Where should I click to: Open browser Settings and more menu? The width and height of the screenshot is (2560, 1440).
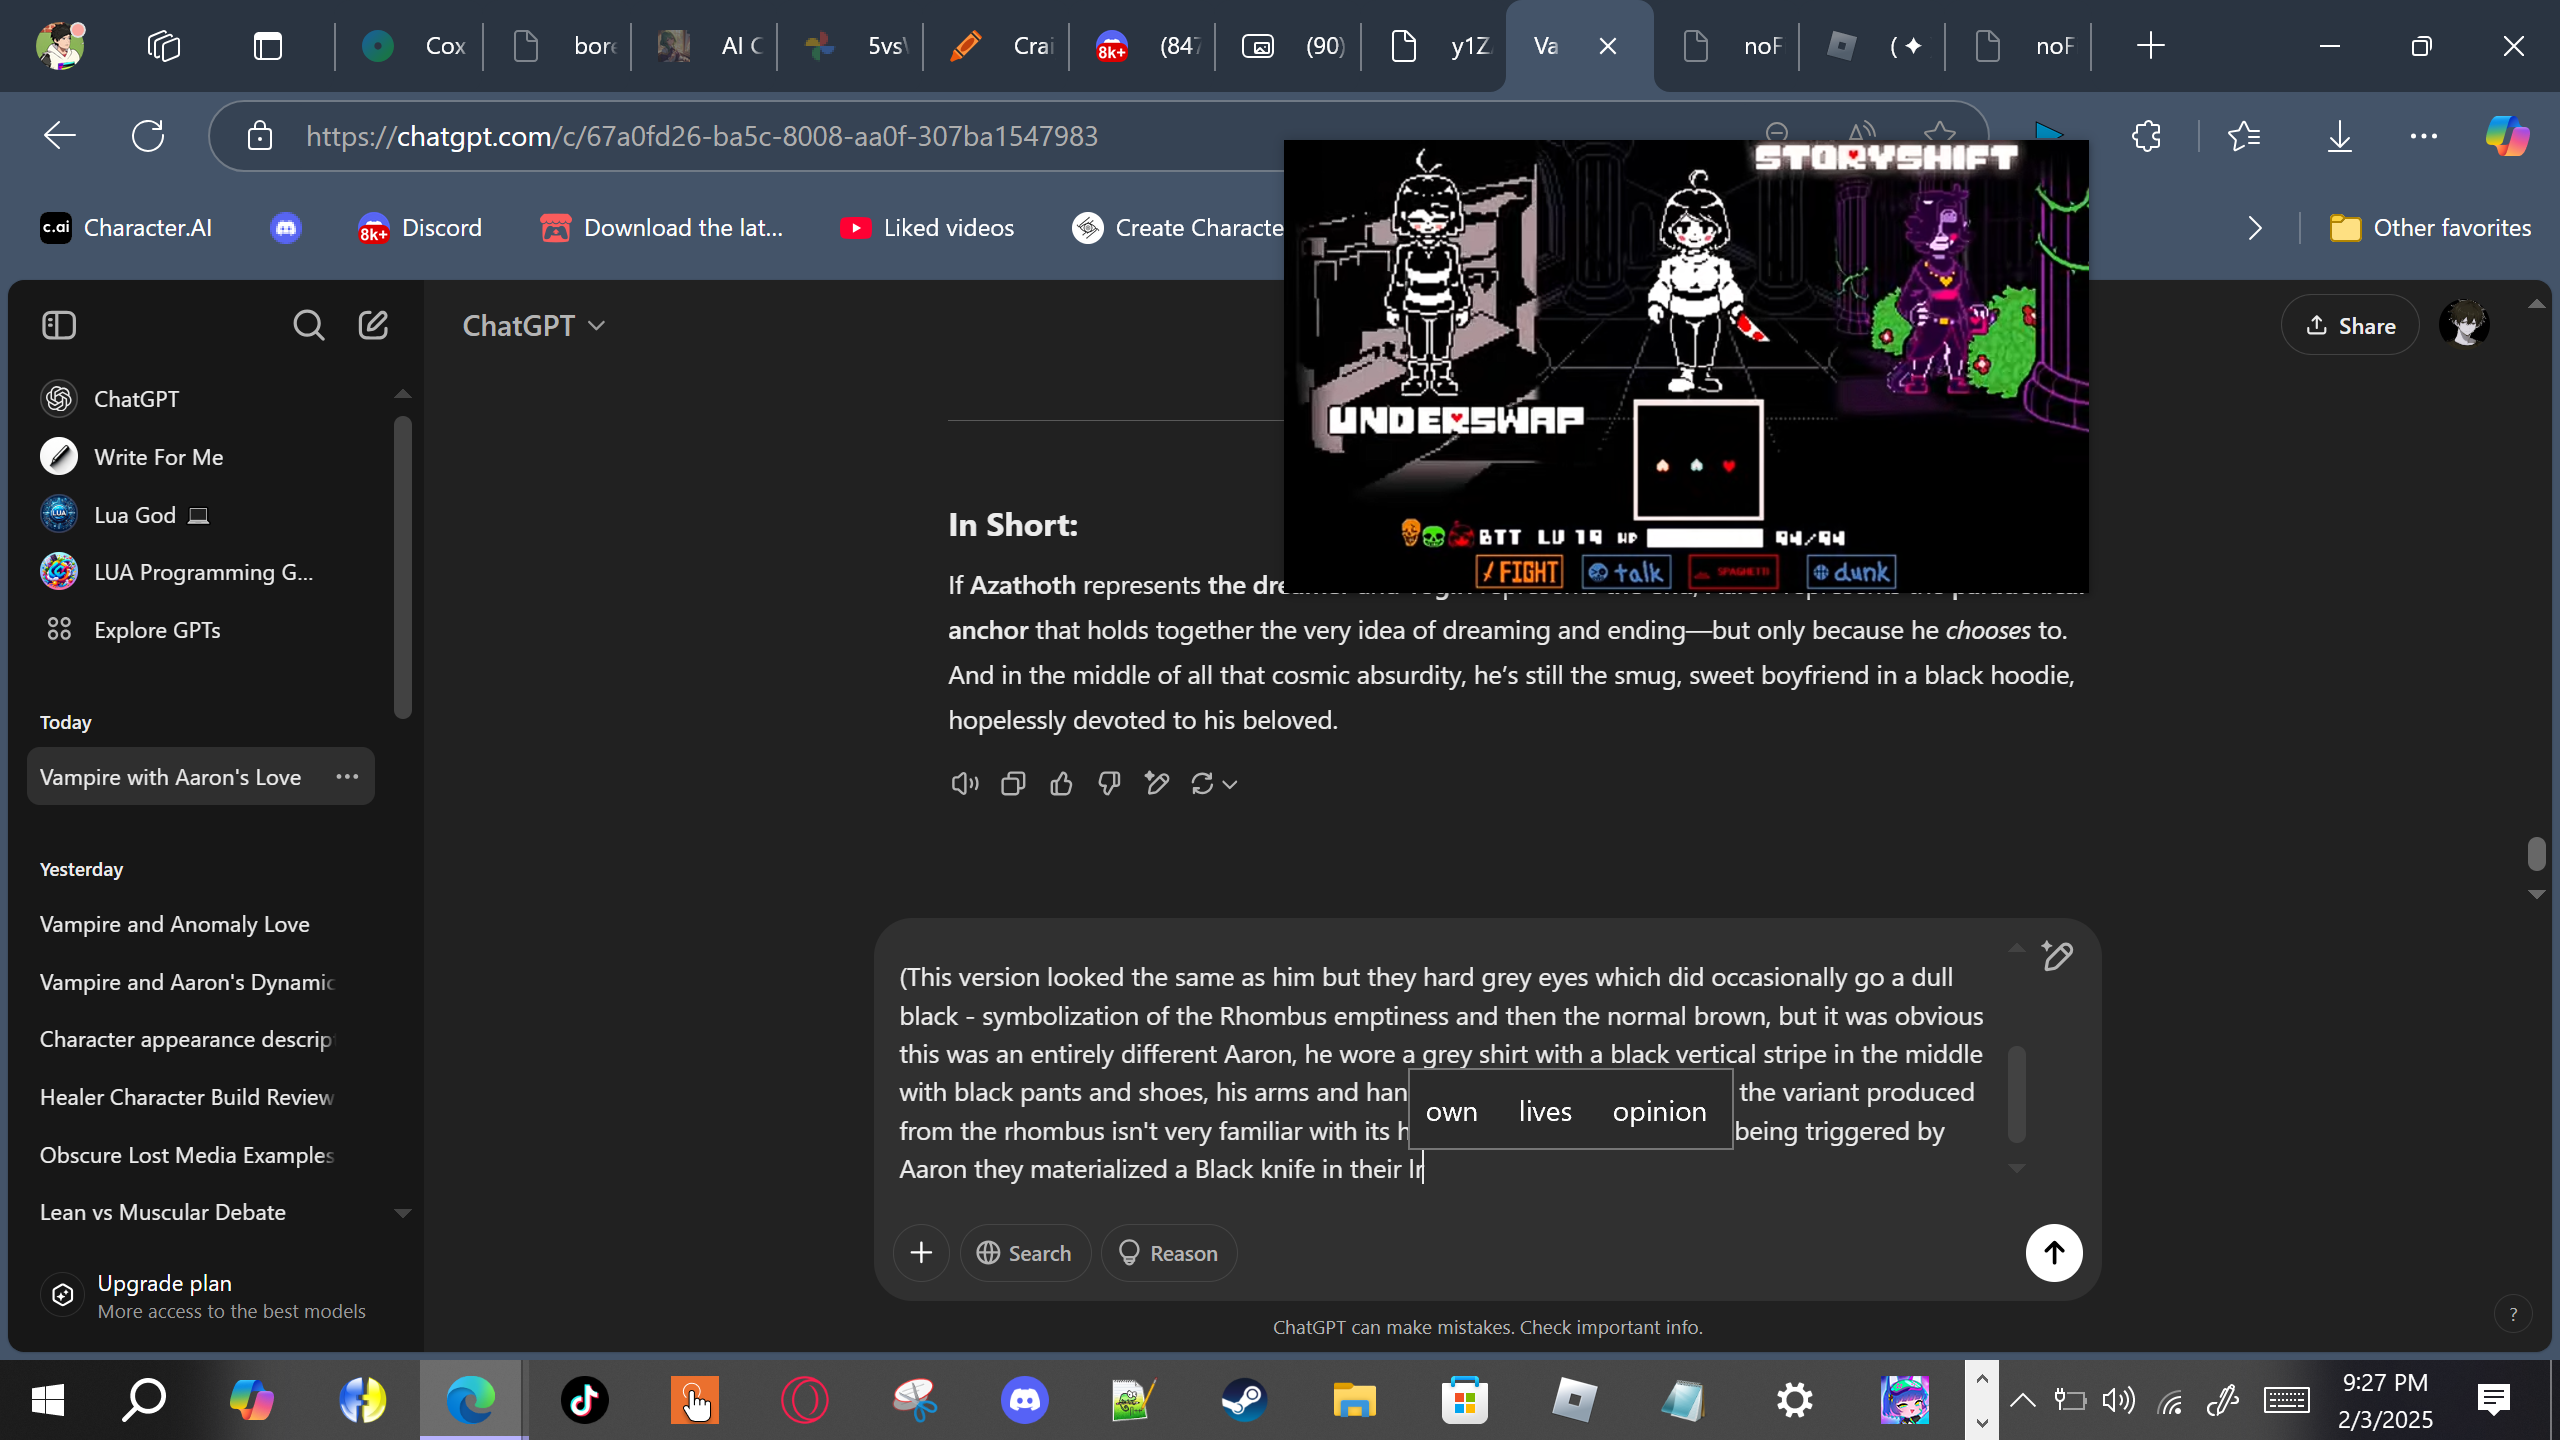pos(2423,136)
